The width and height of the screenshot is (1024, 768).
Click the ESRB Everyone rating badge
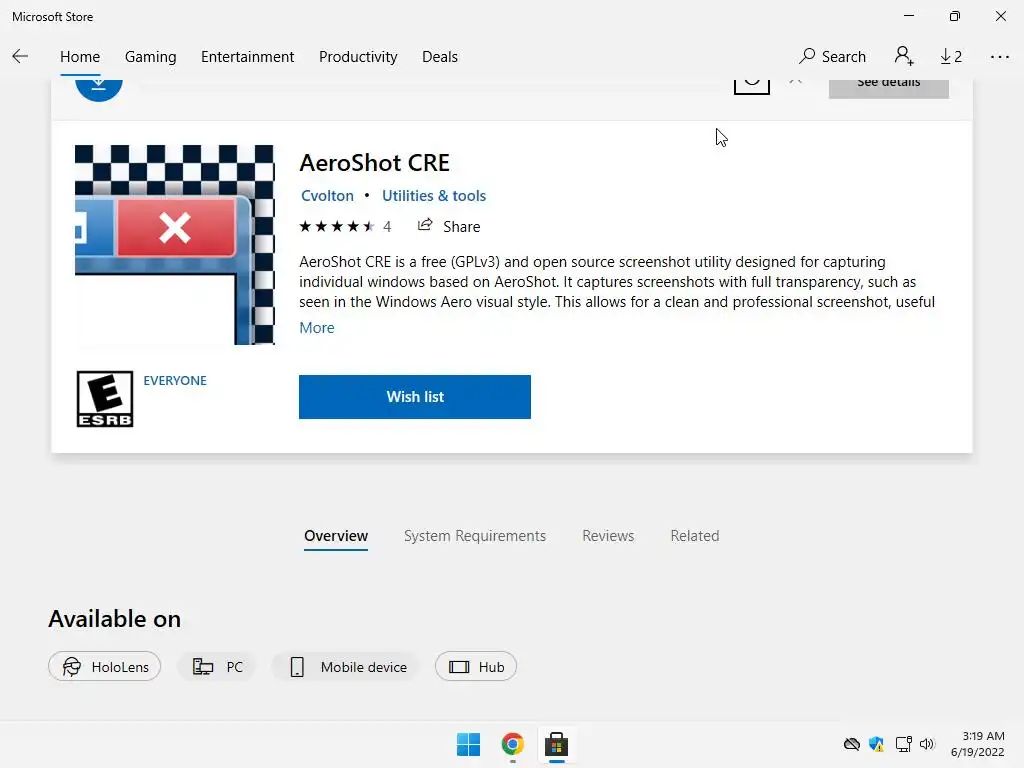[x=104, y=399]
